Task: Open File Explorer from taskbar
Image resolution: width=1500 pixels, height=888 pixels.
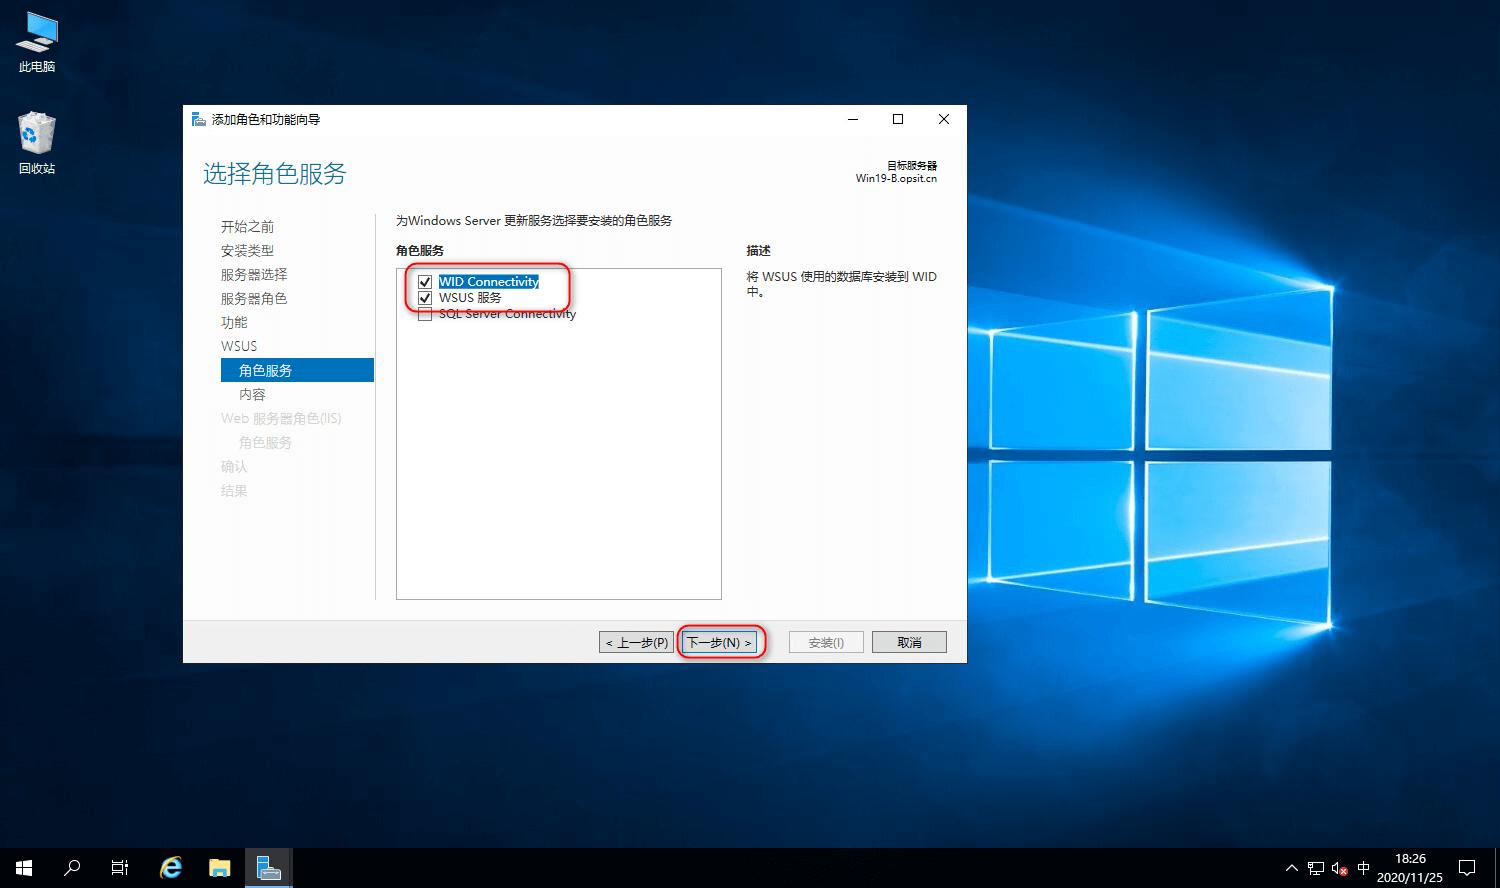Action: point(219,868)
